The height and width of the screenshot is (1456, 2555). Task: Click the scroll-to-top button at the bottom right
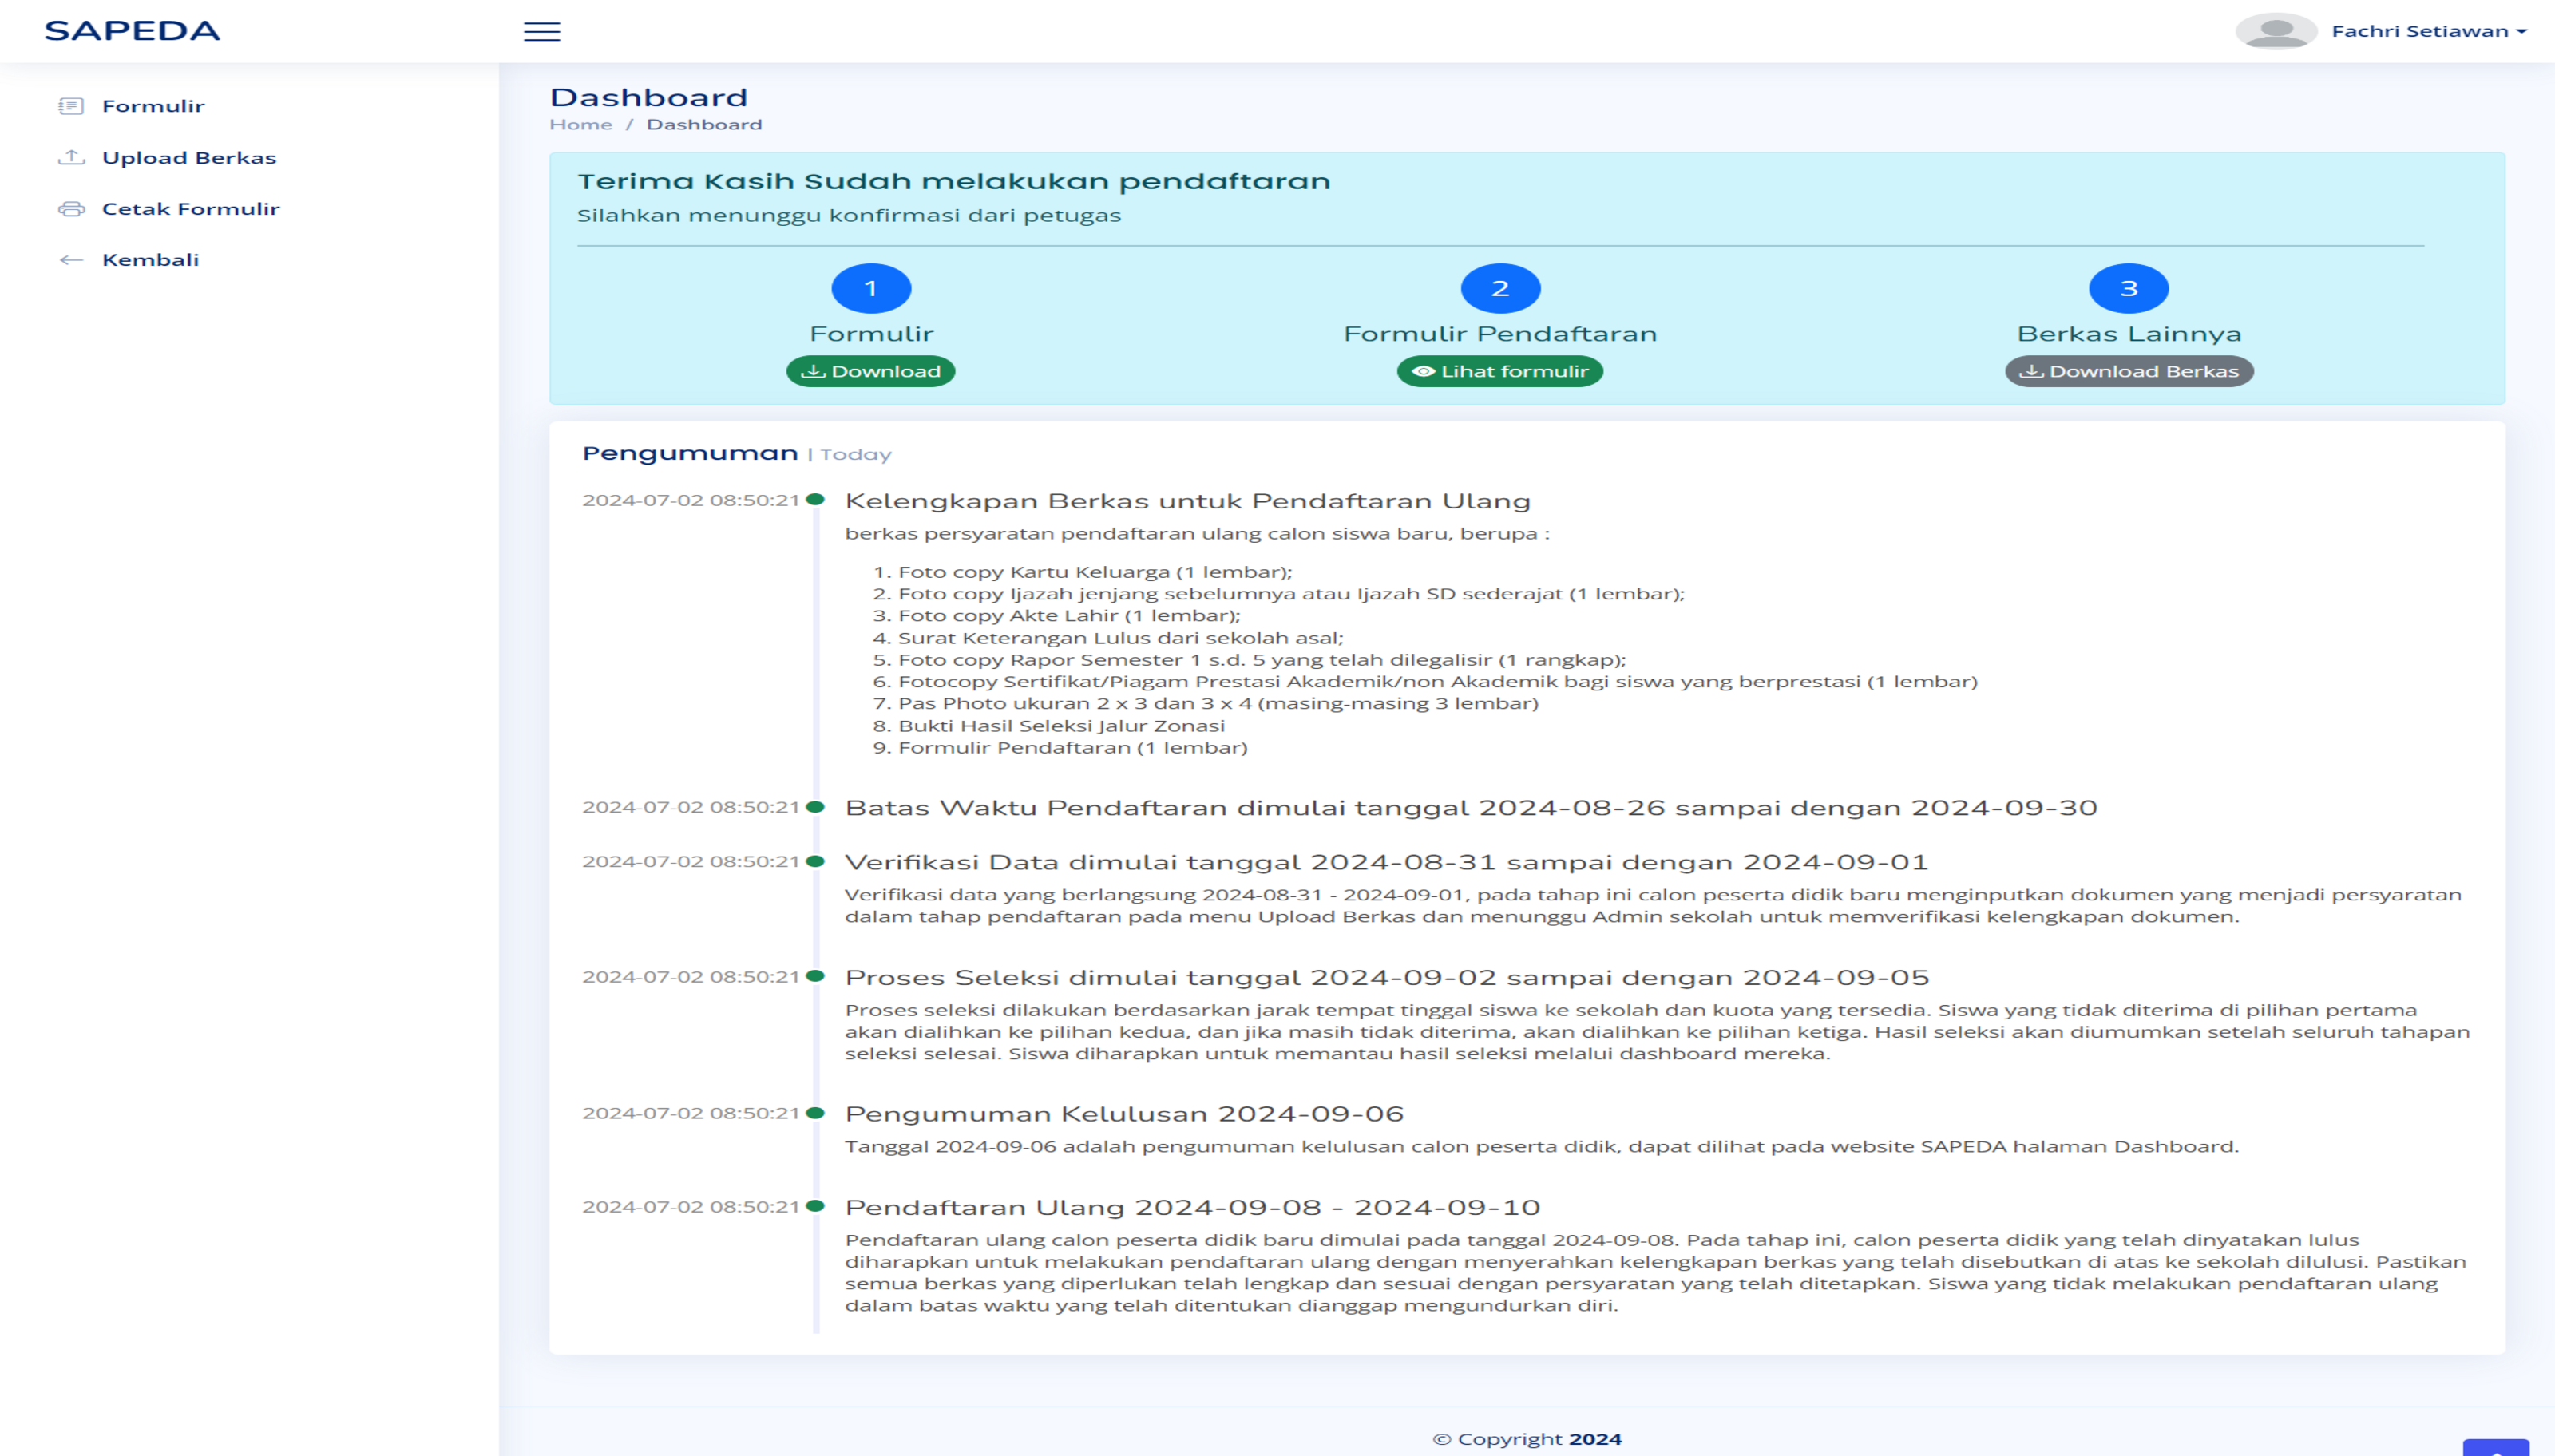point(2495,1447)
